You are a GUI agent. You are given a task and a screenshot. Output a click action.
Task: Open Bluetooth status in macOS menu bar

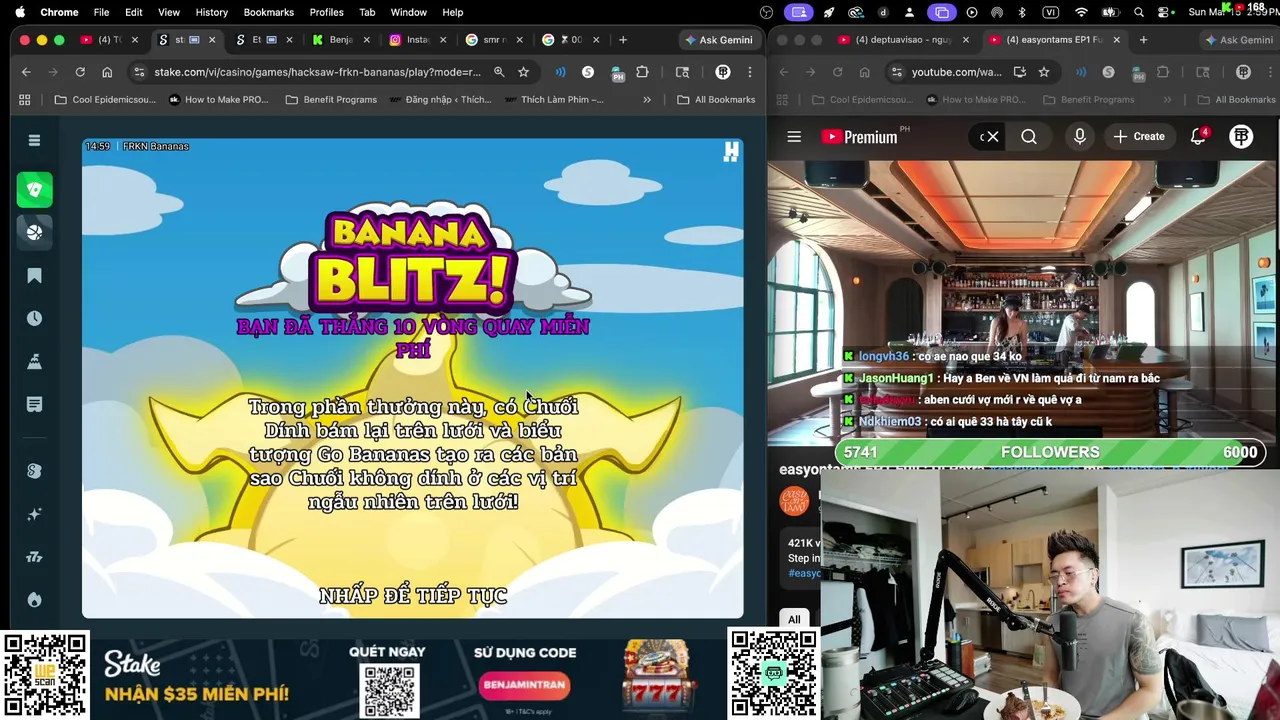(x=1022, y=12)
